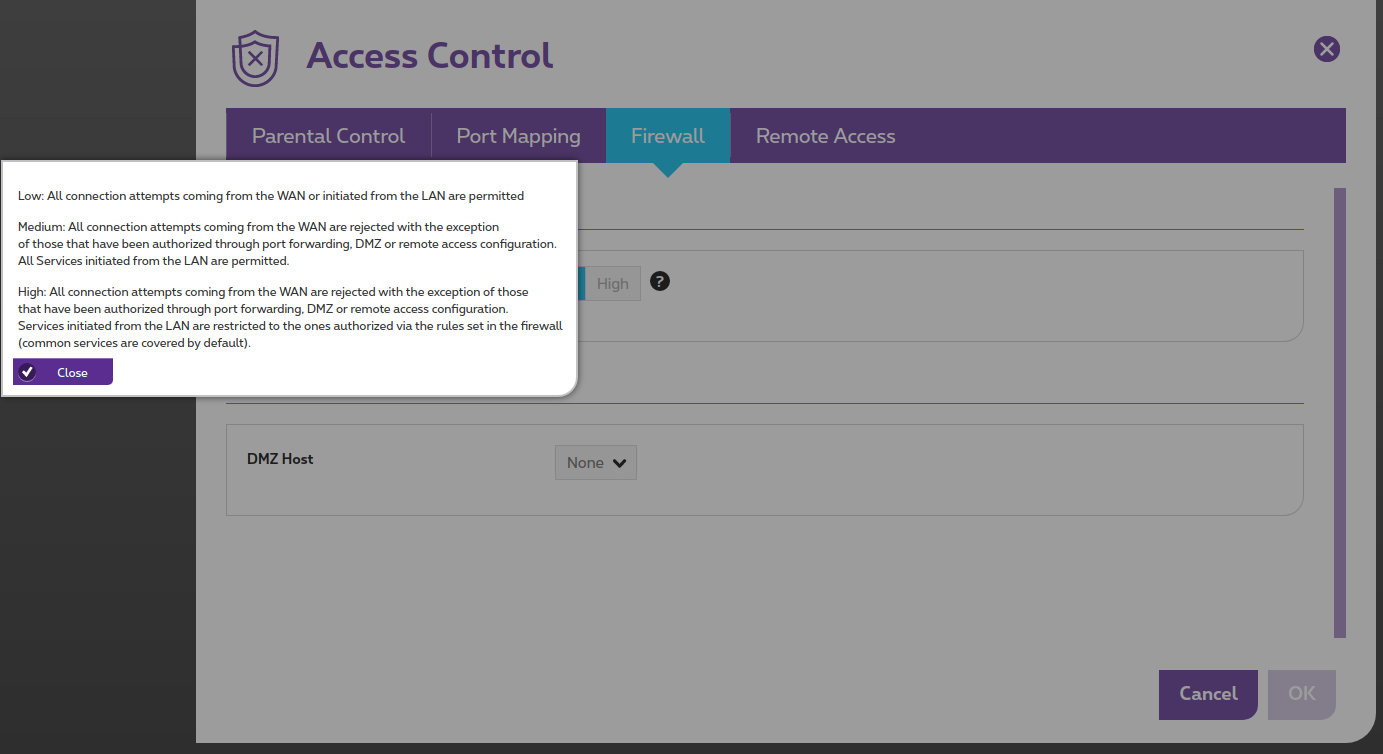The image size is (1383, 754).
Task: Click the Access Control shield icon
Action: click(x=255, y=58)
